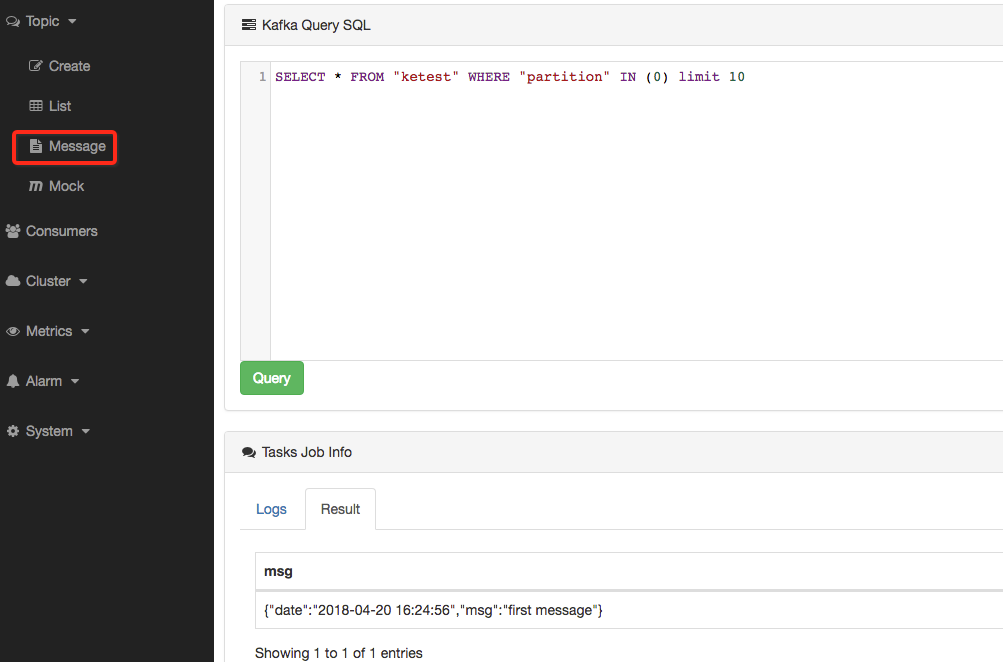Expand the Alarm menu caret

[75, 381]
